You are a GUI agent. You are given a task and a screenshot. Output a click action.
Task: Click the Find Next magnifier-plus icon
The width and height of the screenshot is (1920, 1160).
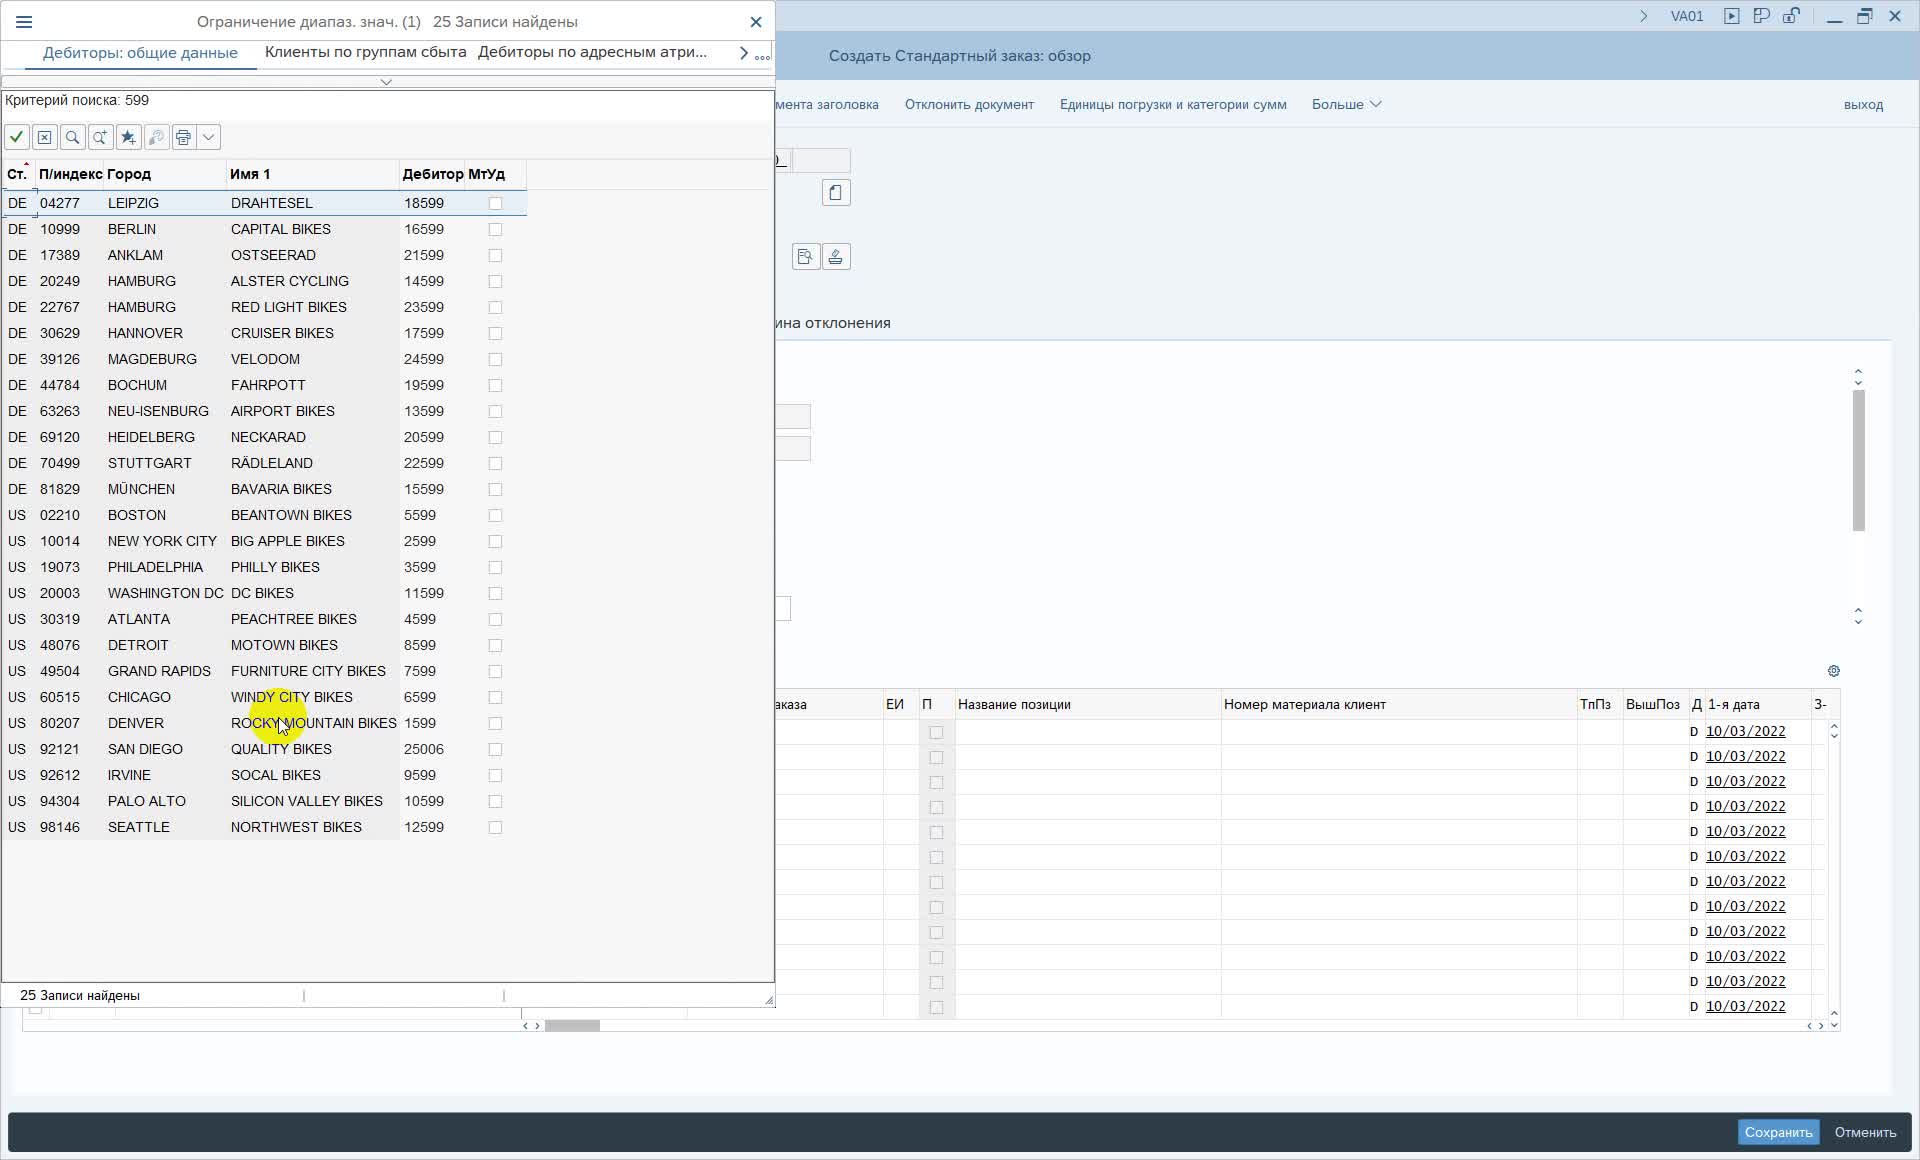click(x=101, y=137)
